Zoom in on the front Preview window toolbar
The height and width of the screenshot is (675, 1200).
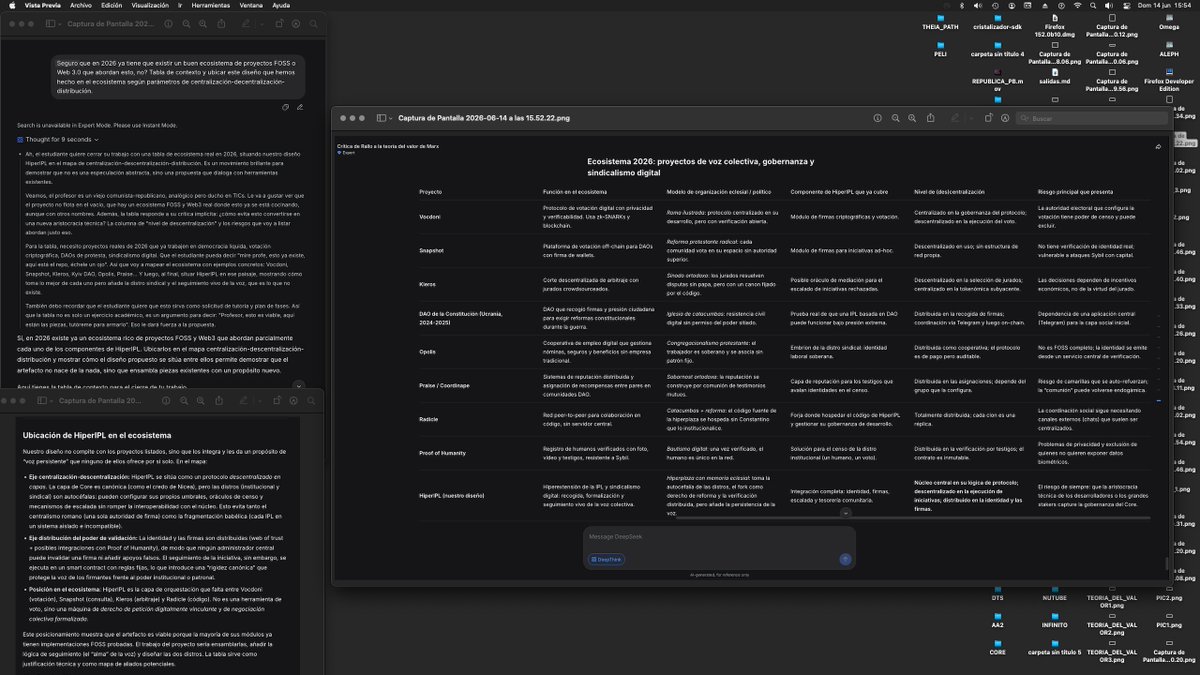912,118
